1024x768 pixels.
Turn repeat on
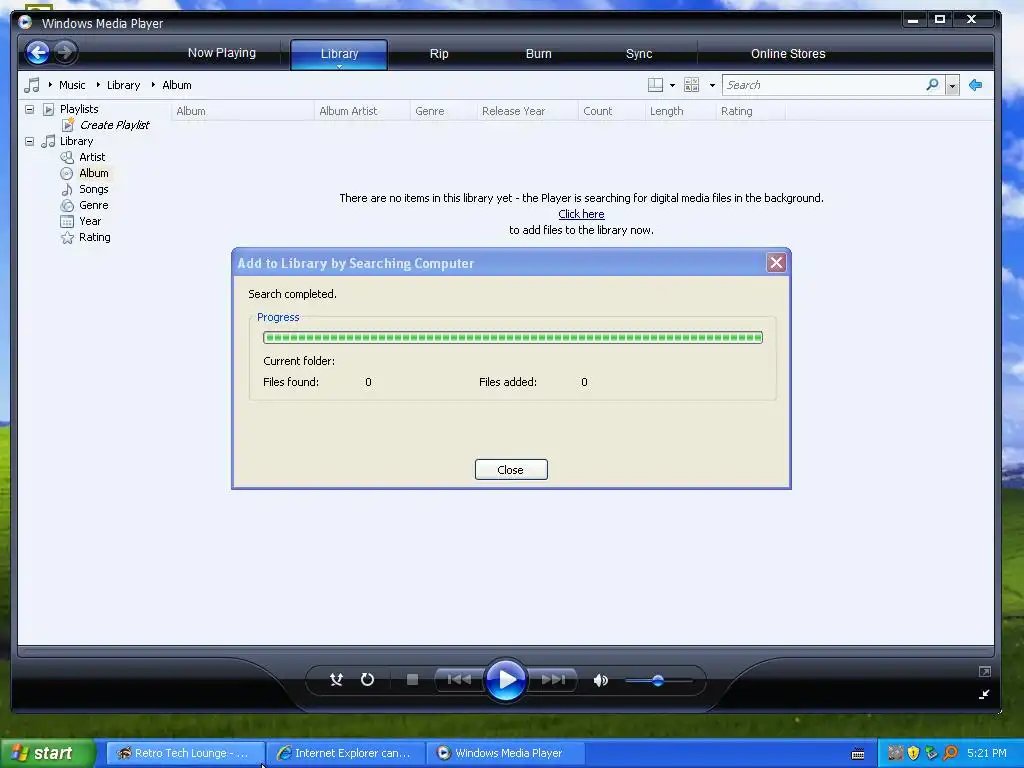click(368, 680)
